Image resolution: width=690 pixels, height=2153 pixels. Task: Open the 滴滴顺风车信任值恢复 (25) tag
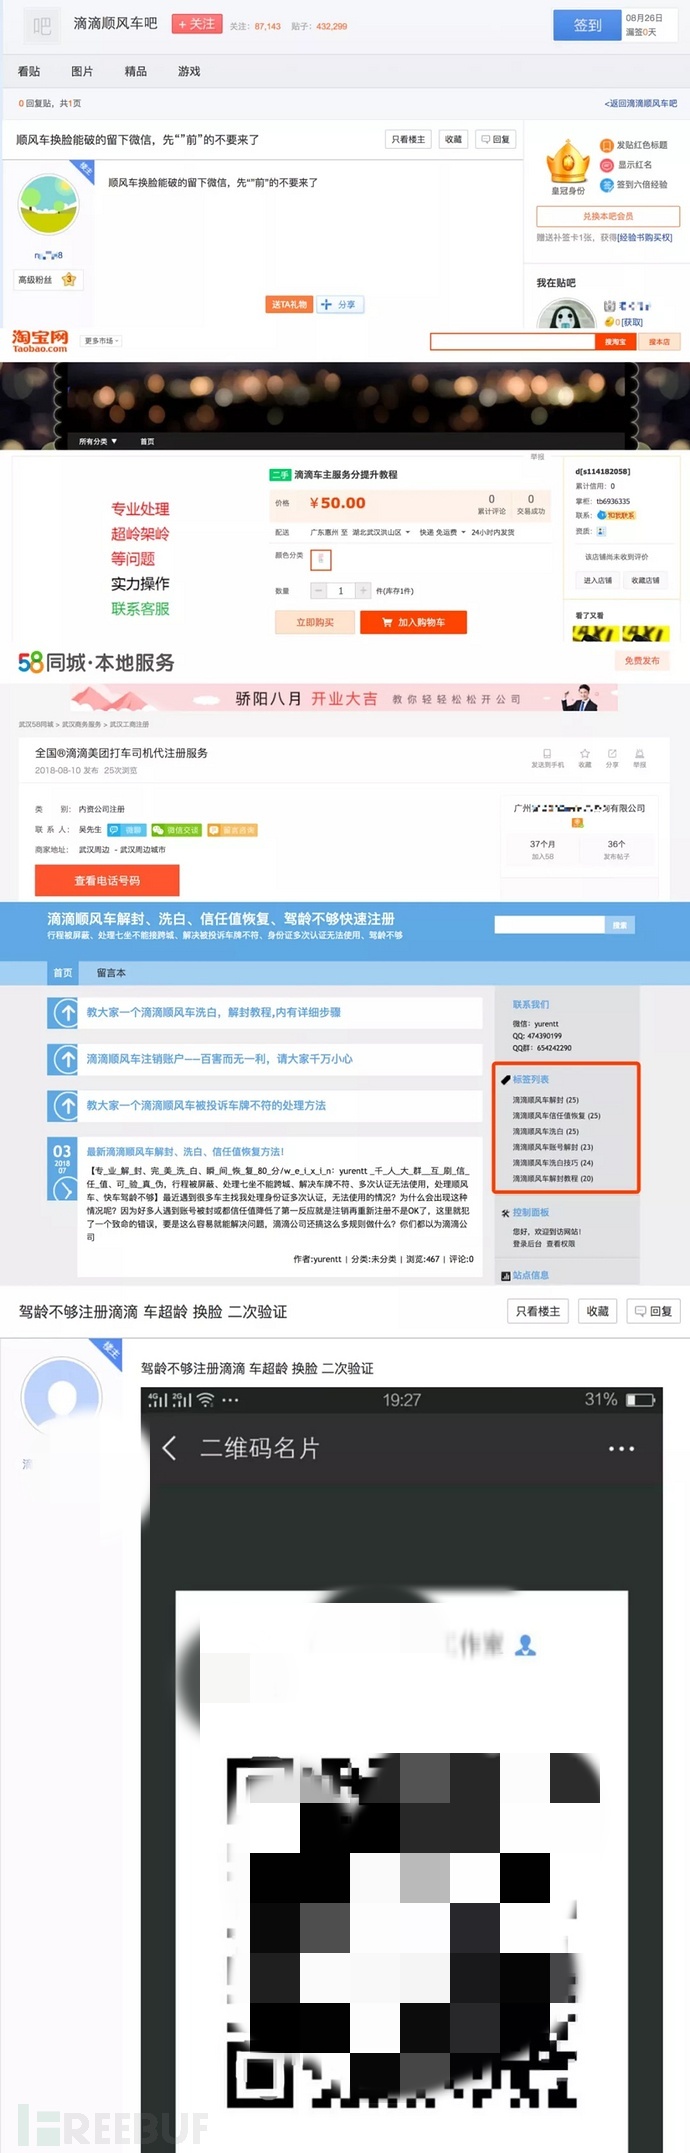coord(557,1116)
